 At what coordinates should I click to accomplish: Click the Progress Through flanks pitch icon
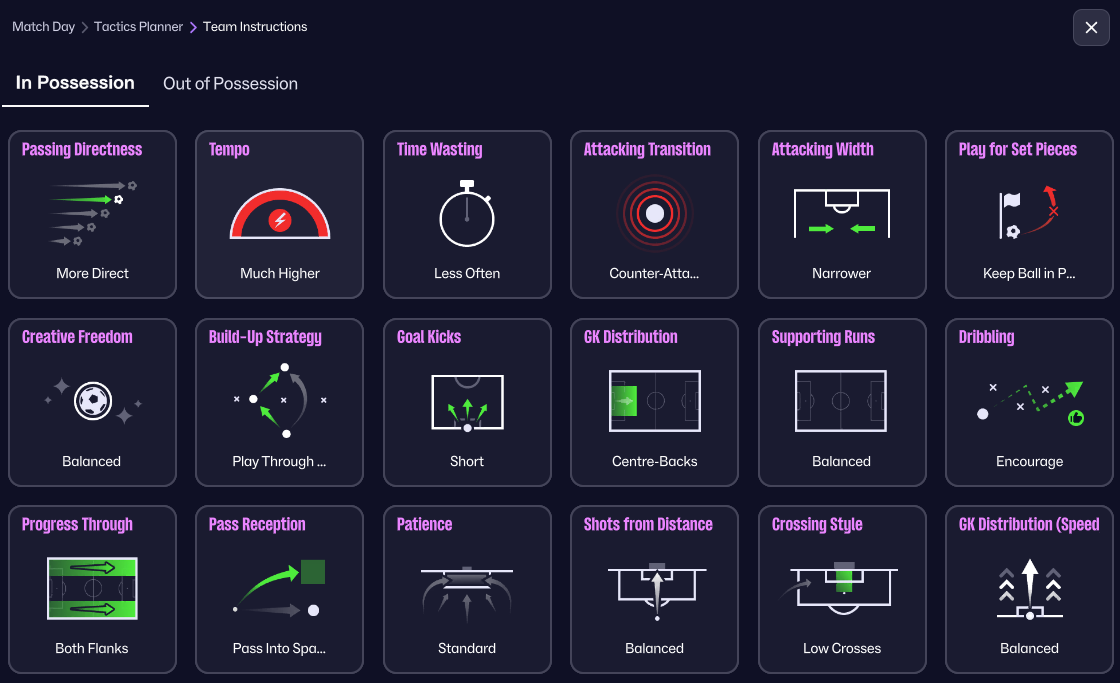[x=92, y=588]
